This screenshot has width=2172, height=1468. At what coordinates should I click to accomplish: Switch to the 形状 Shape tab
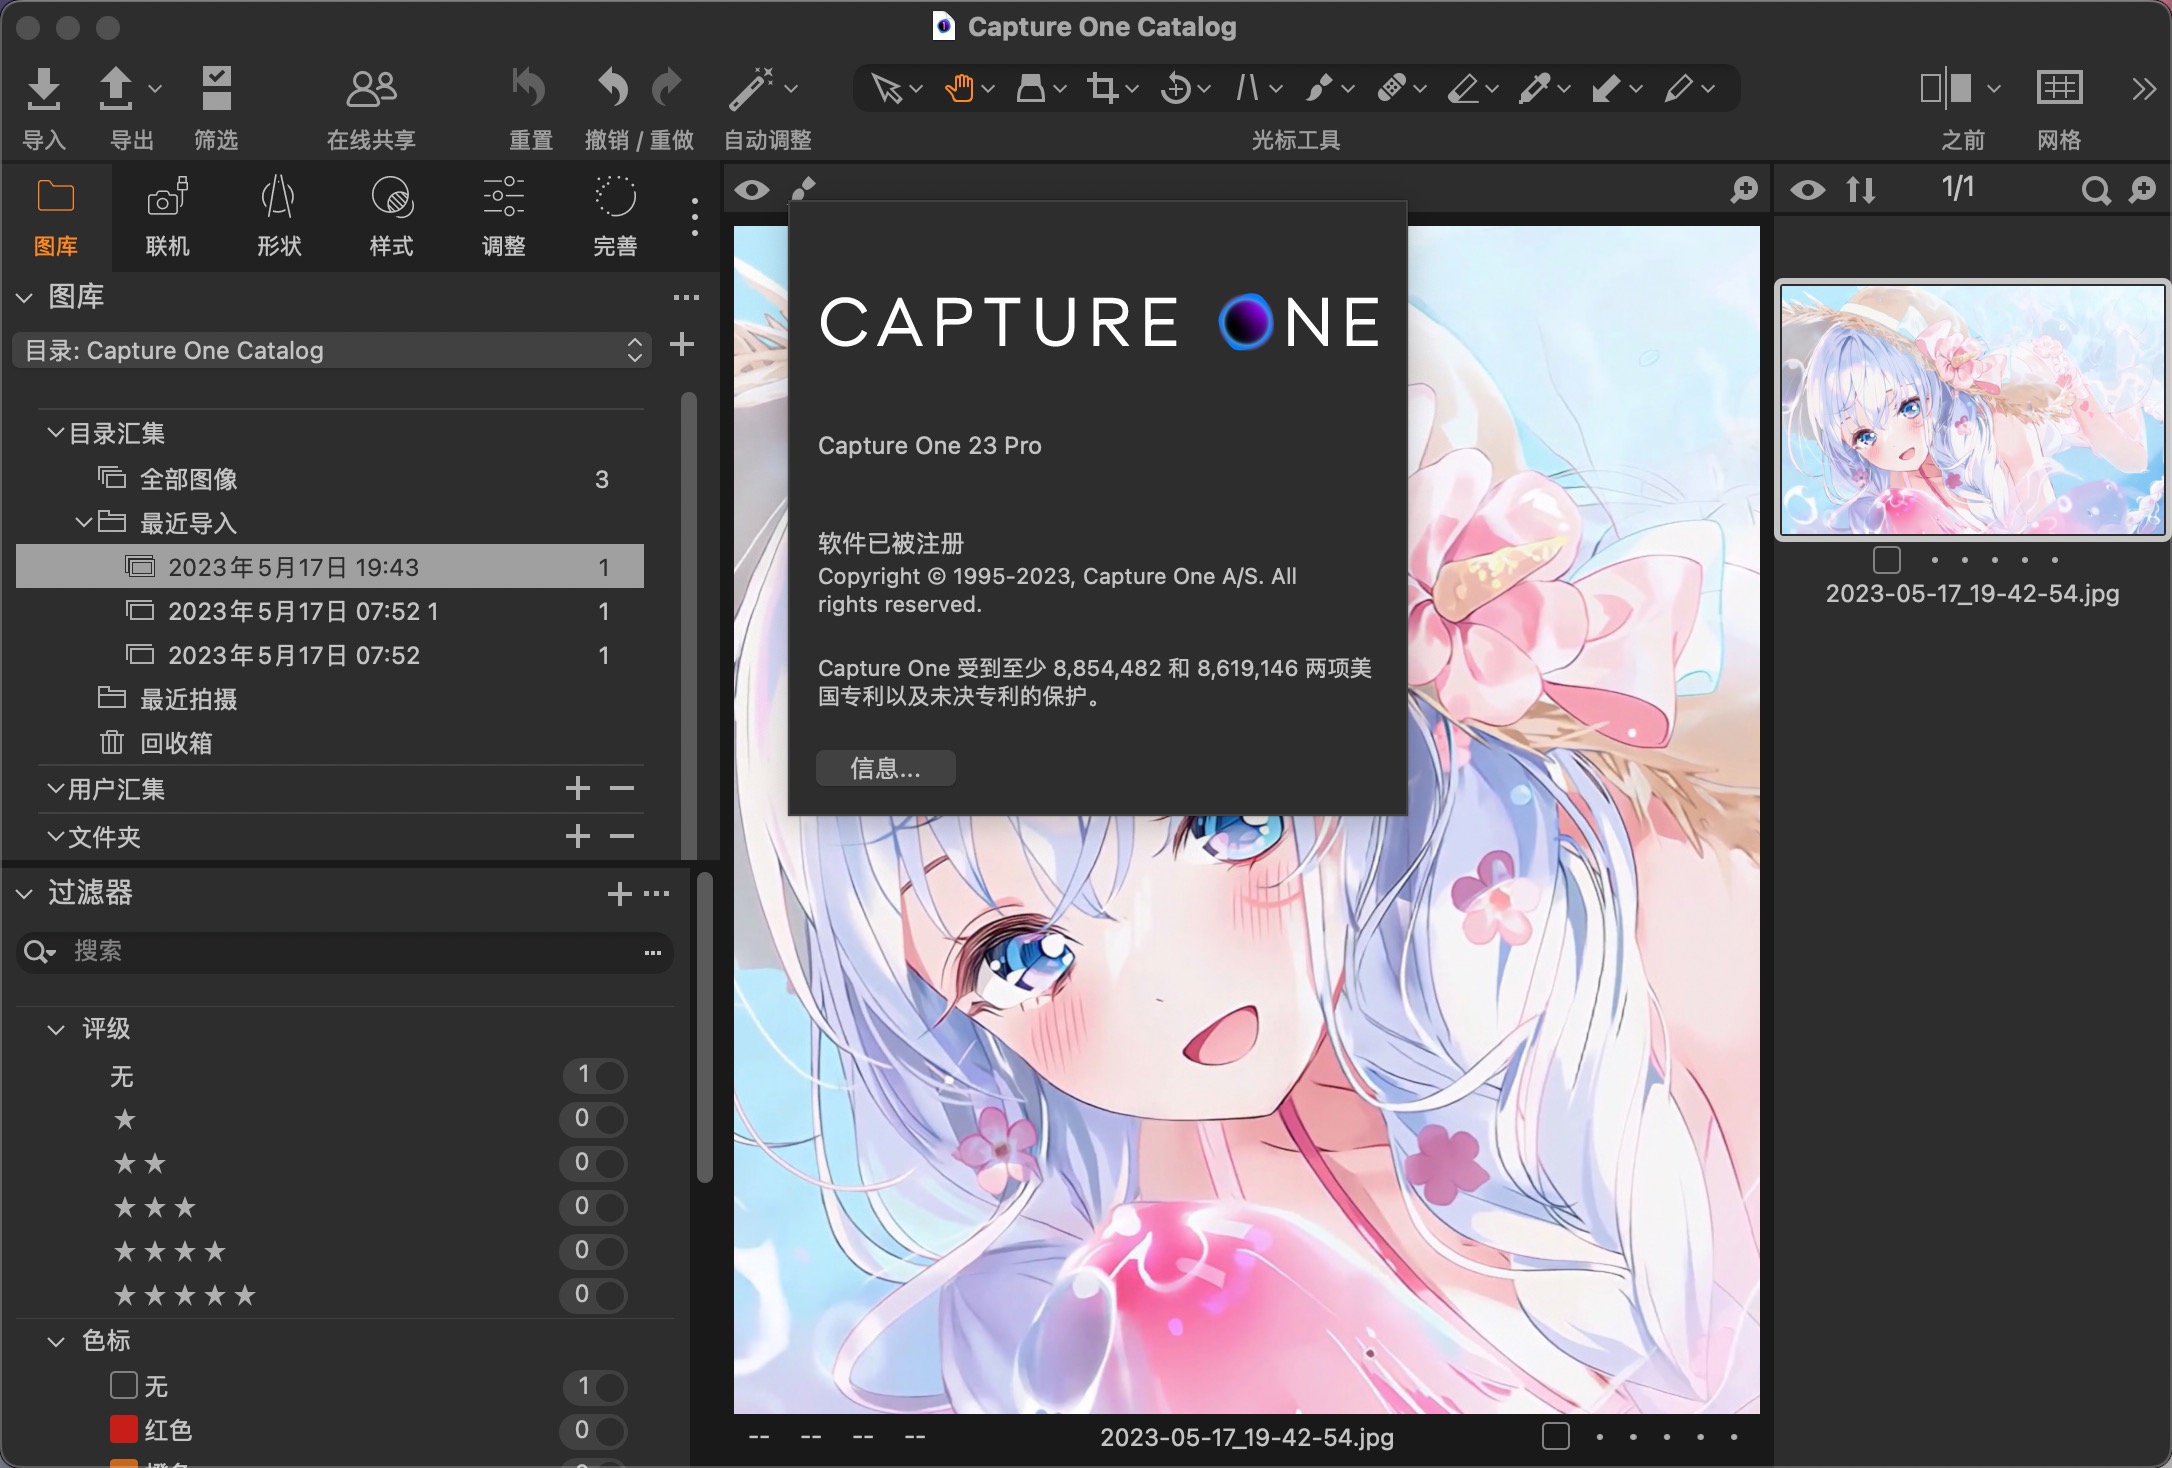(279, 217)
